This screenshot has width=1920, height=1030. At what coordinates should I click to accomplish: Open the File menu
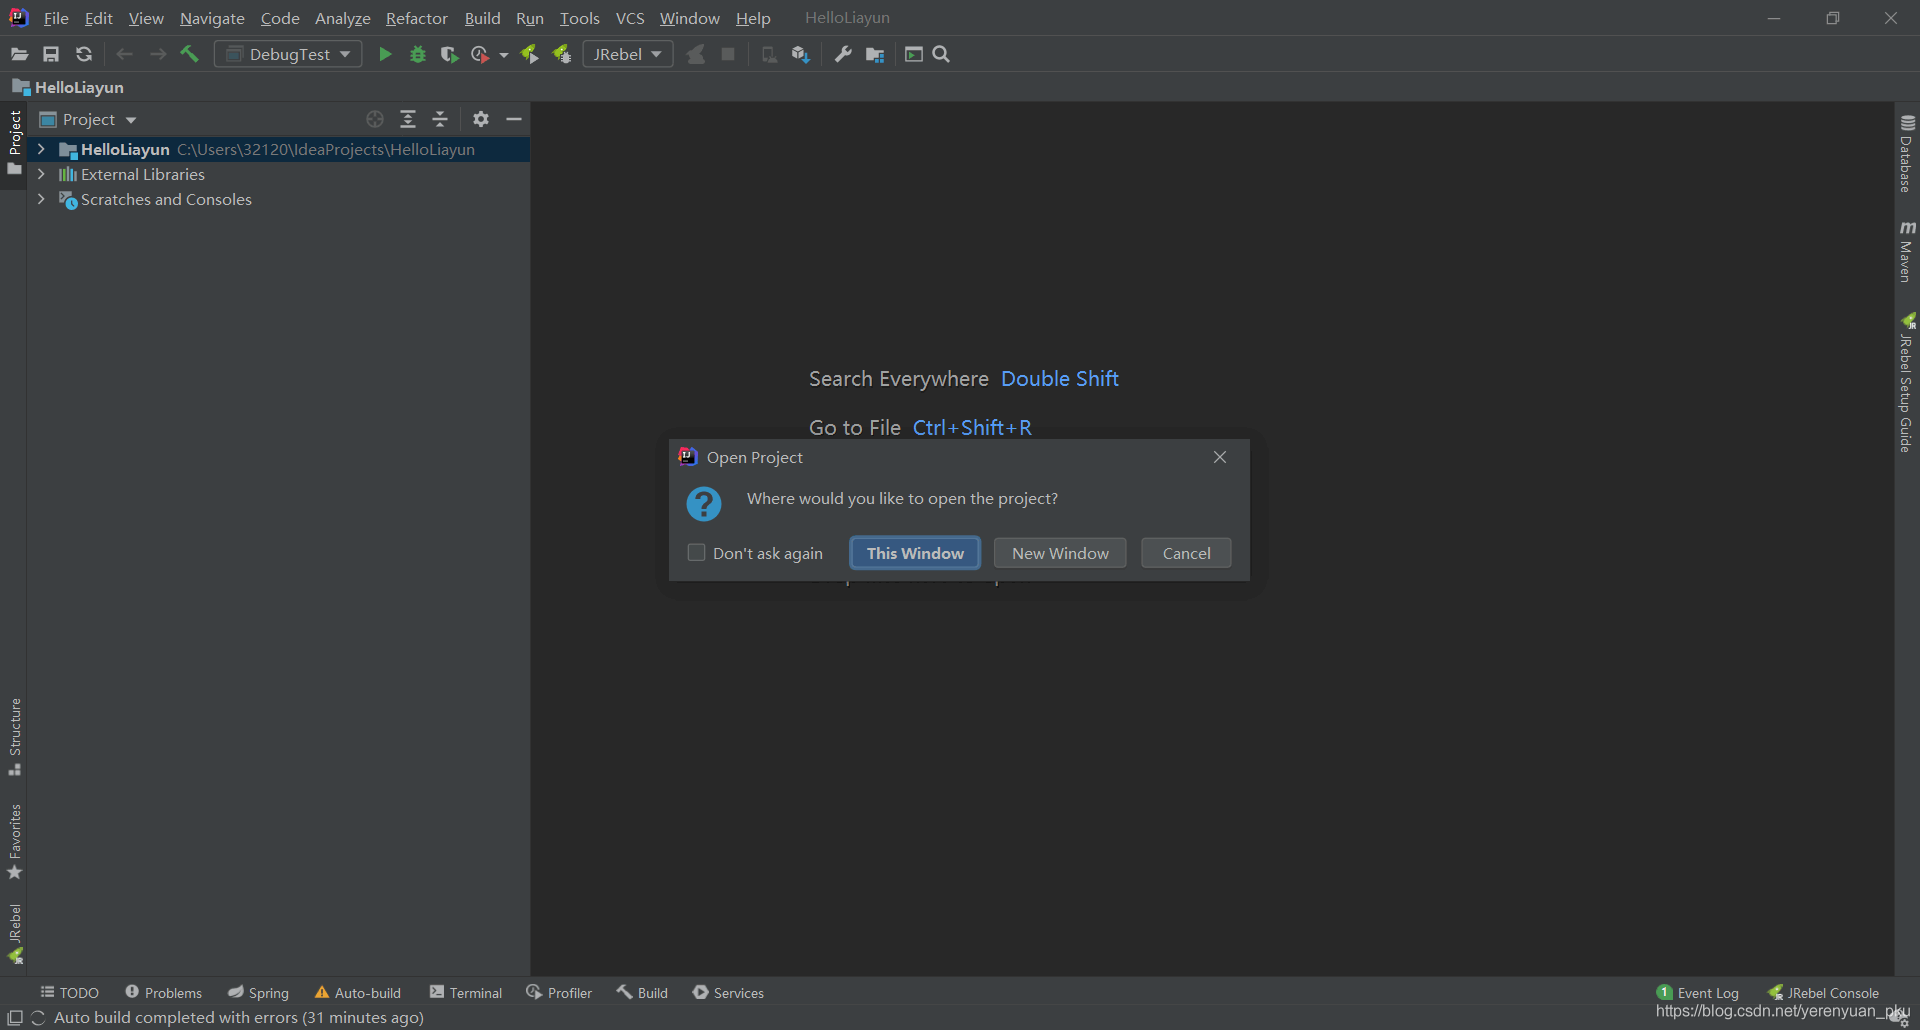point(56,18)
